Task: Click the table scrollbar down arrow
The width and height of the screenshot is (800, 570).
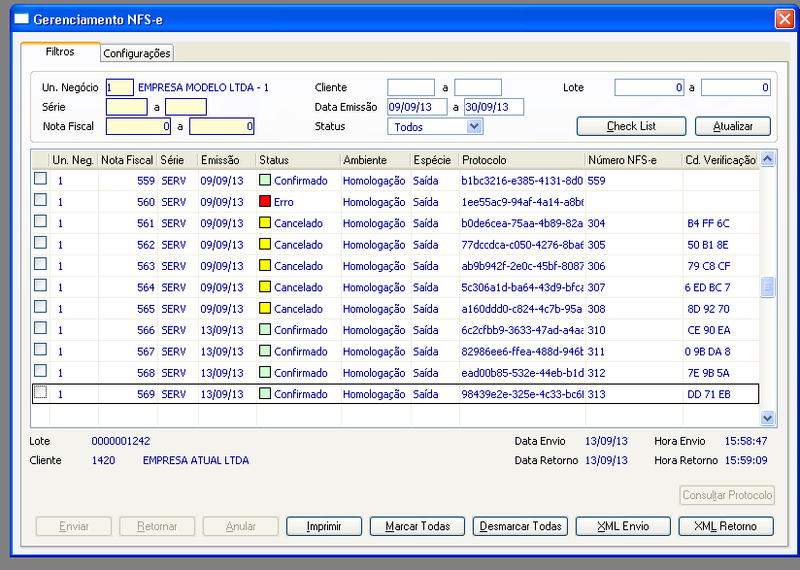Action: [x=767, y=418]
